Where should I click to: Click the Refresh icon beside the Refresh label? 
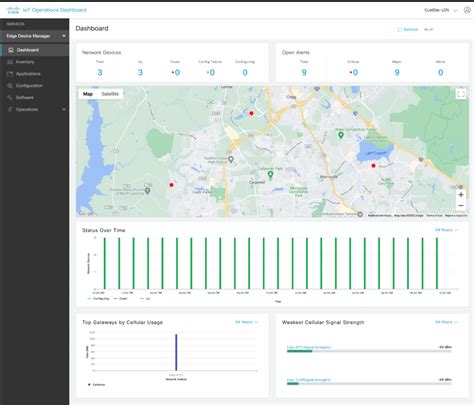coord(399,30)
